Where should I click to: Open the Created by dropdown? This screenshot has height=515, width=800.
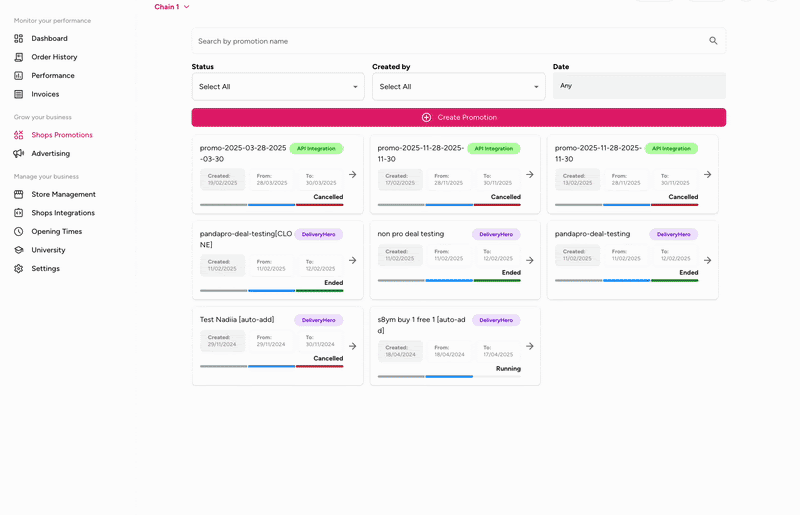(x=459, y=87)
